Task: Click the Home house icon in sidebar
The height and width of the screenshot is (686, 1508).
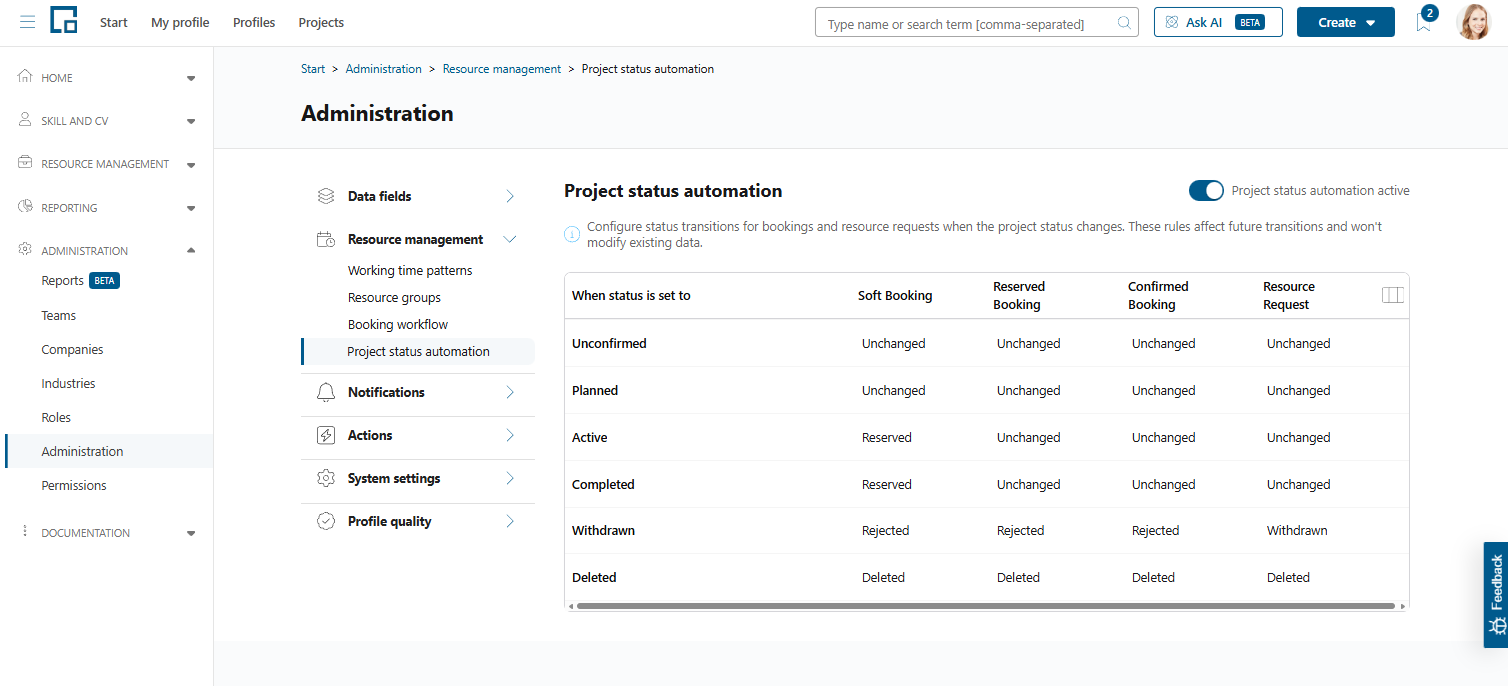Action: [25, 77]
